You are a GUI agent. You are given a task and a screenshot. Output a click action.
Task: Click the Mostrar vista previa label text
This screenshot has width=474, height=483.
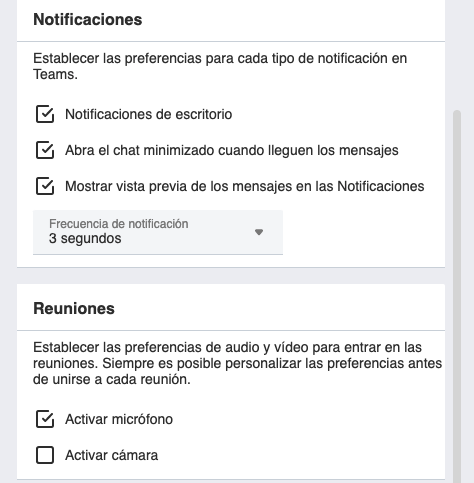click(245, 186)
